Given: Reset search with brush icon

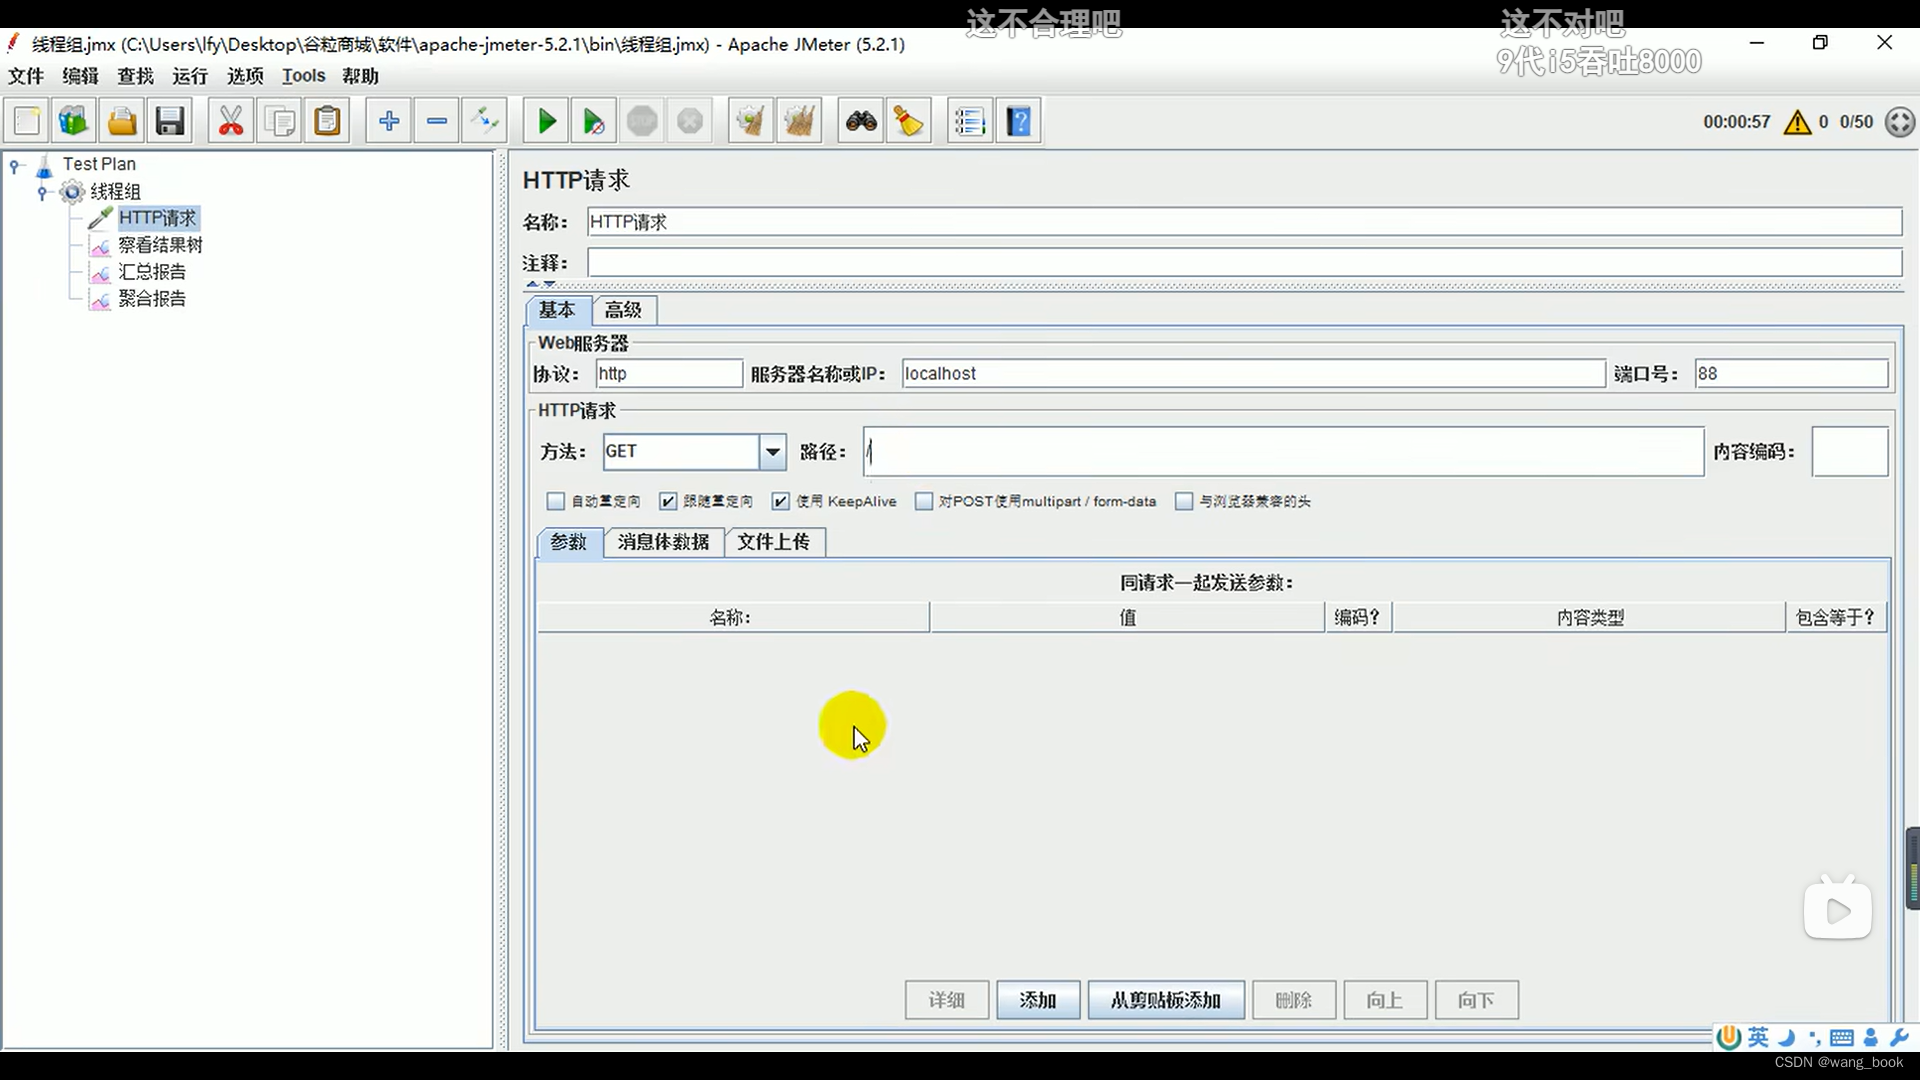Looking at the screenshot, I should tap(909, 121).
